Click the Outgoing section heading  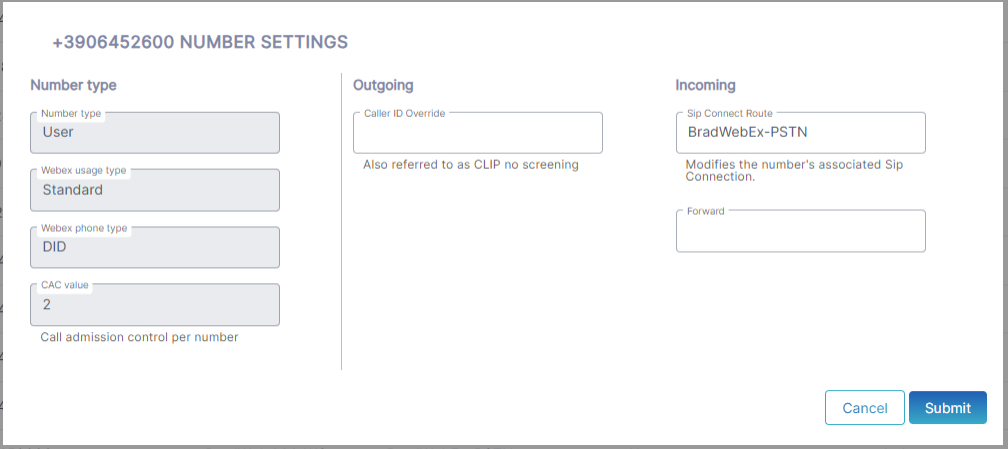coord(383,85)
